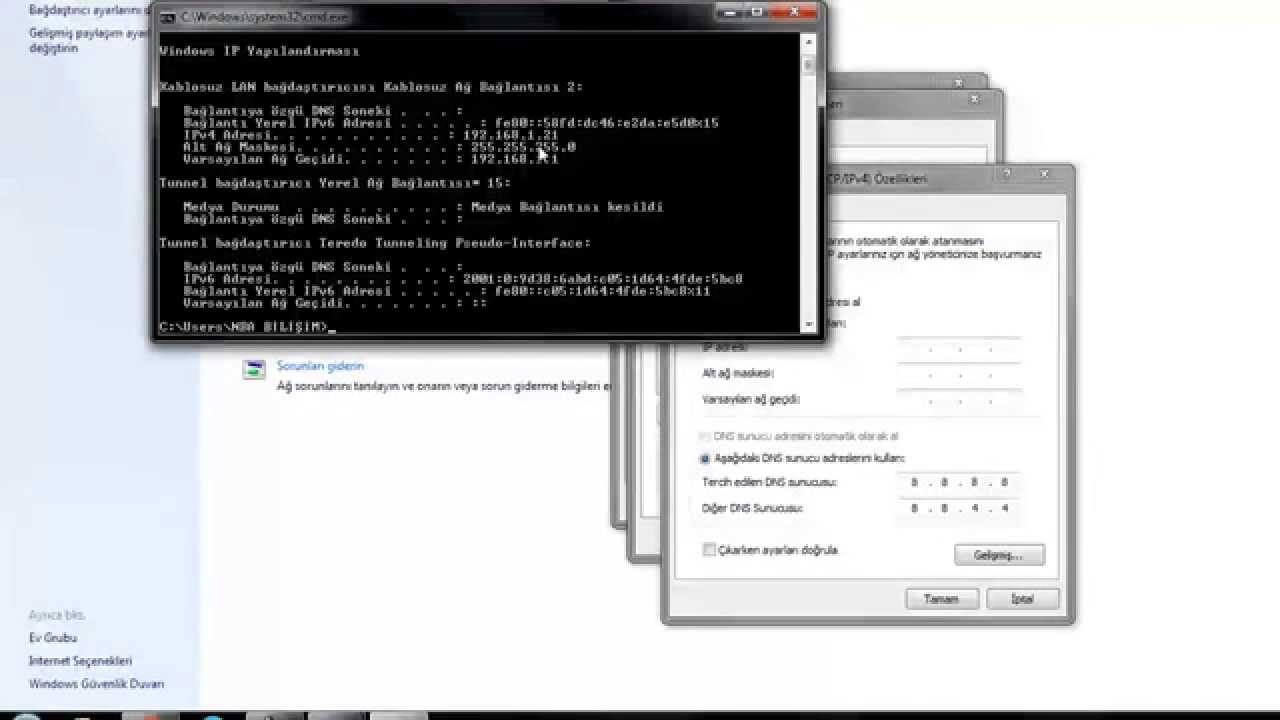Click the Alt ağ maskesi input field
The image size is (1280, 720).
pyautogui.click(x=960, y=375)
